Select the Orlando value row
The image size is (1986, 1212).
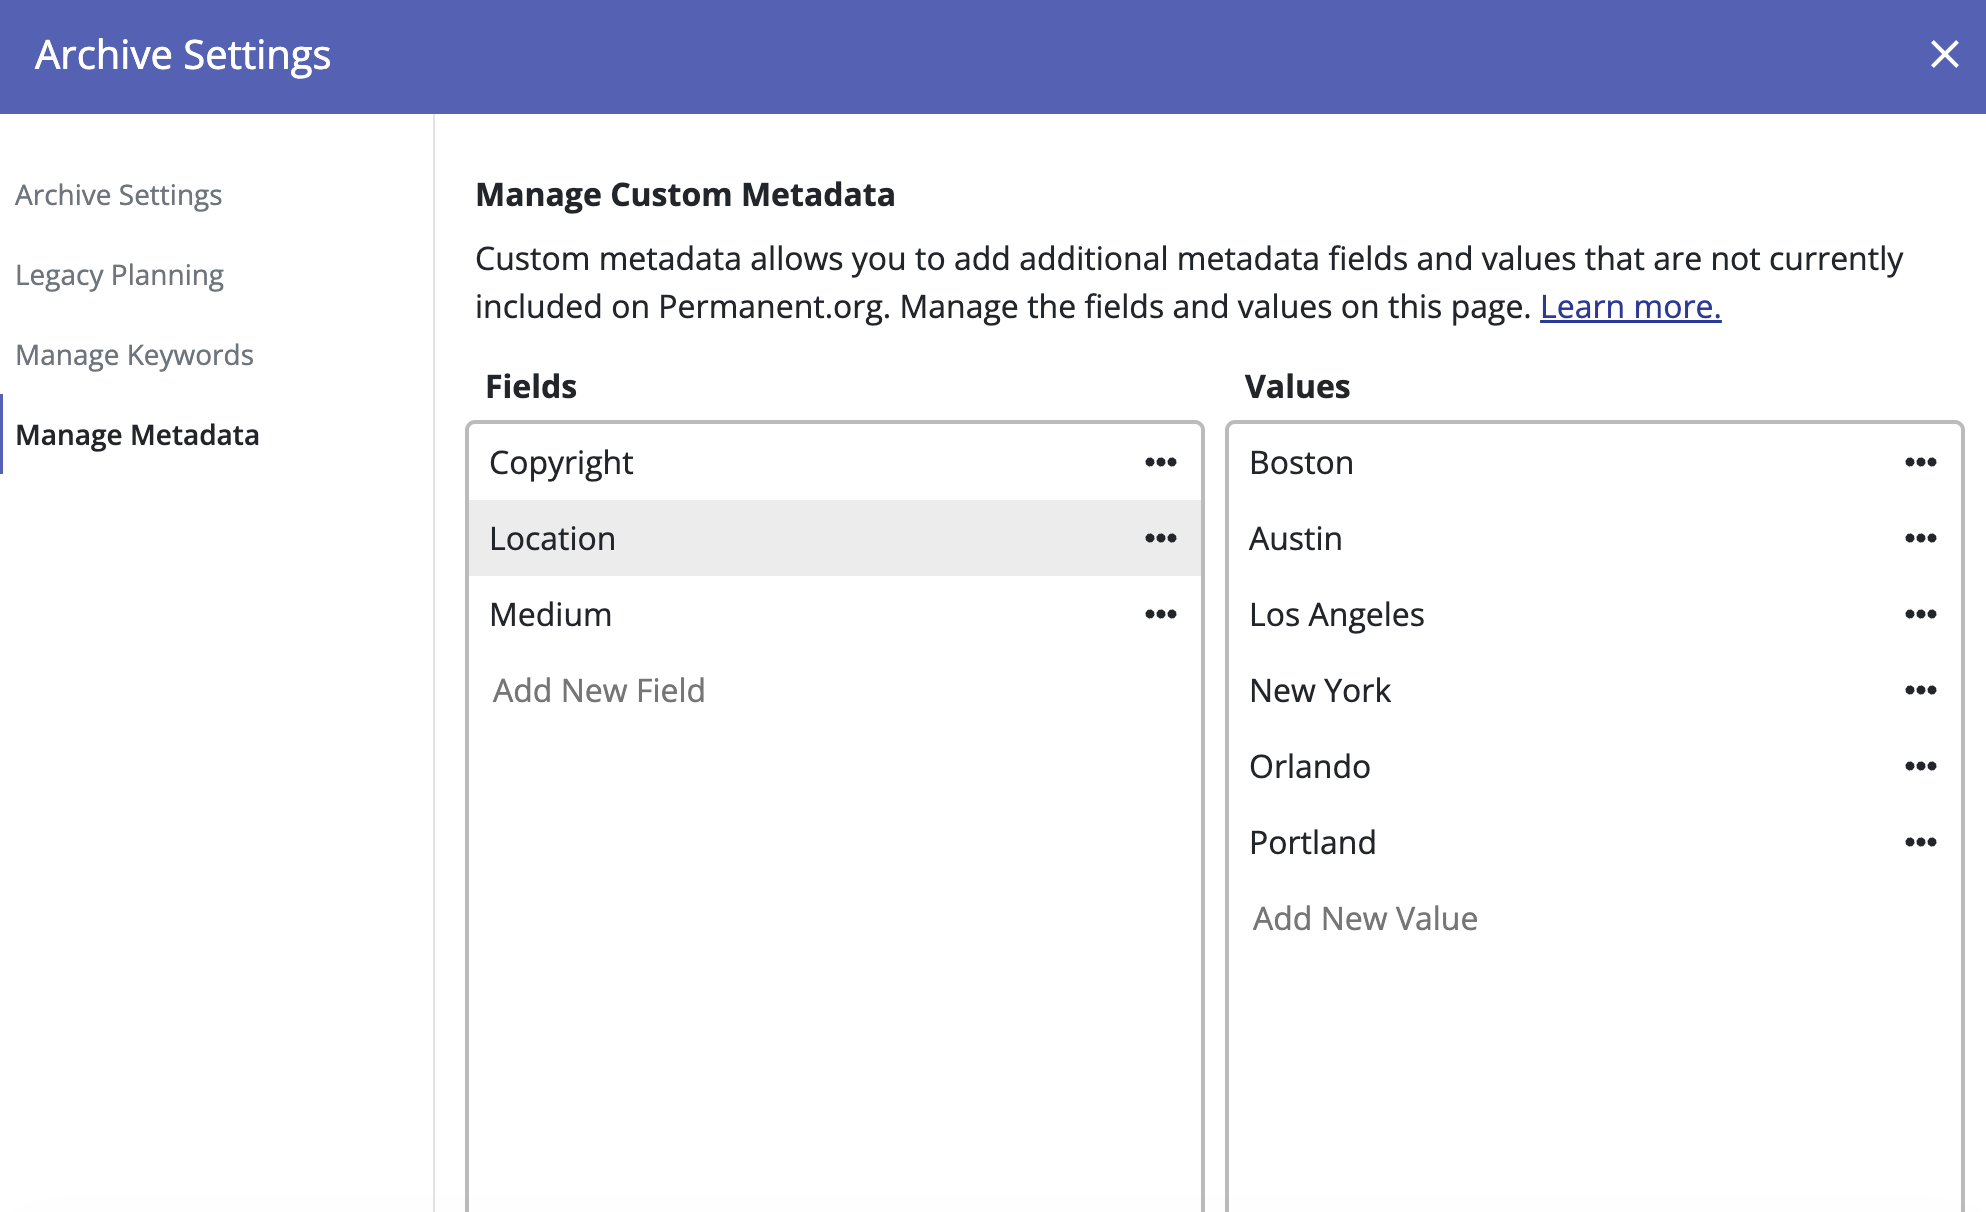click(1310, 766)
